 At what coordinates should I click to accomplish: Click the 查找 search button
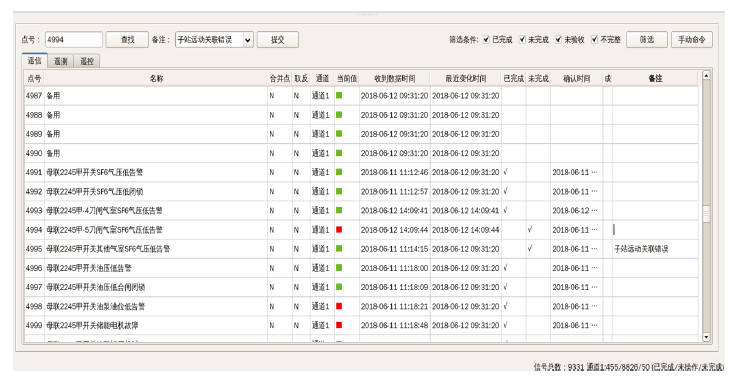(127, 40)
